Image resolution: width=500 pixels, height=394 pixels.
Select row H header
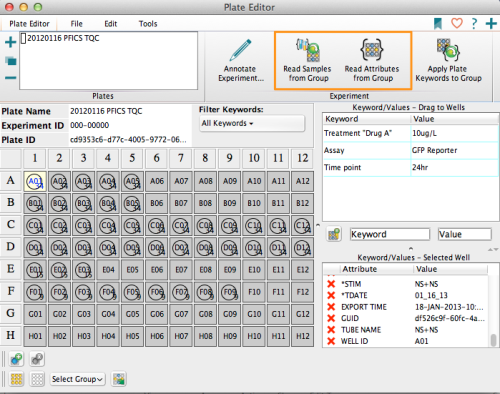(11, 335)
